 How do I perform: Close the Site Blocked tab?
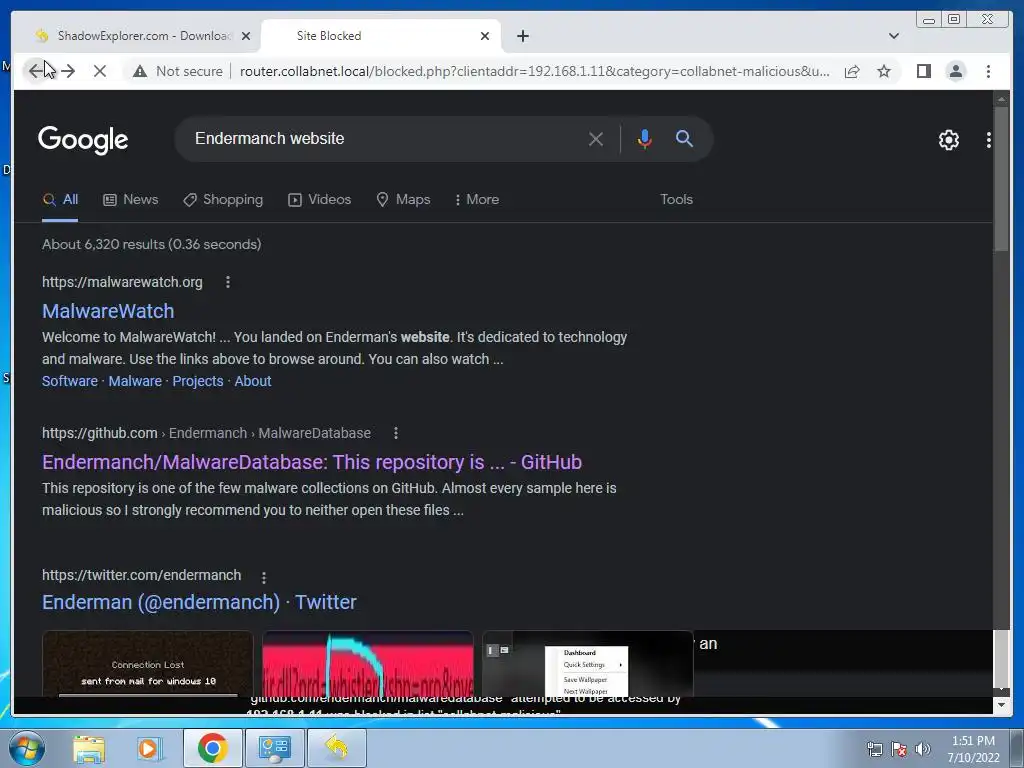coord(485,36)
